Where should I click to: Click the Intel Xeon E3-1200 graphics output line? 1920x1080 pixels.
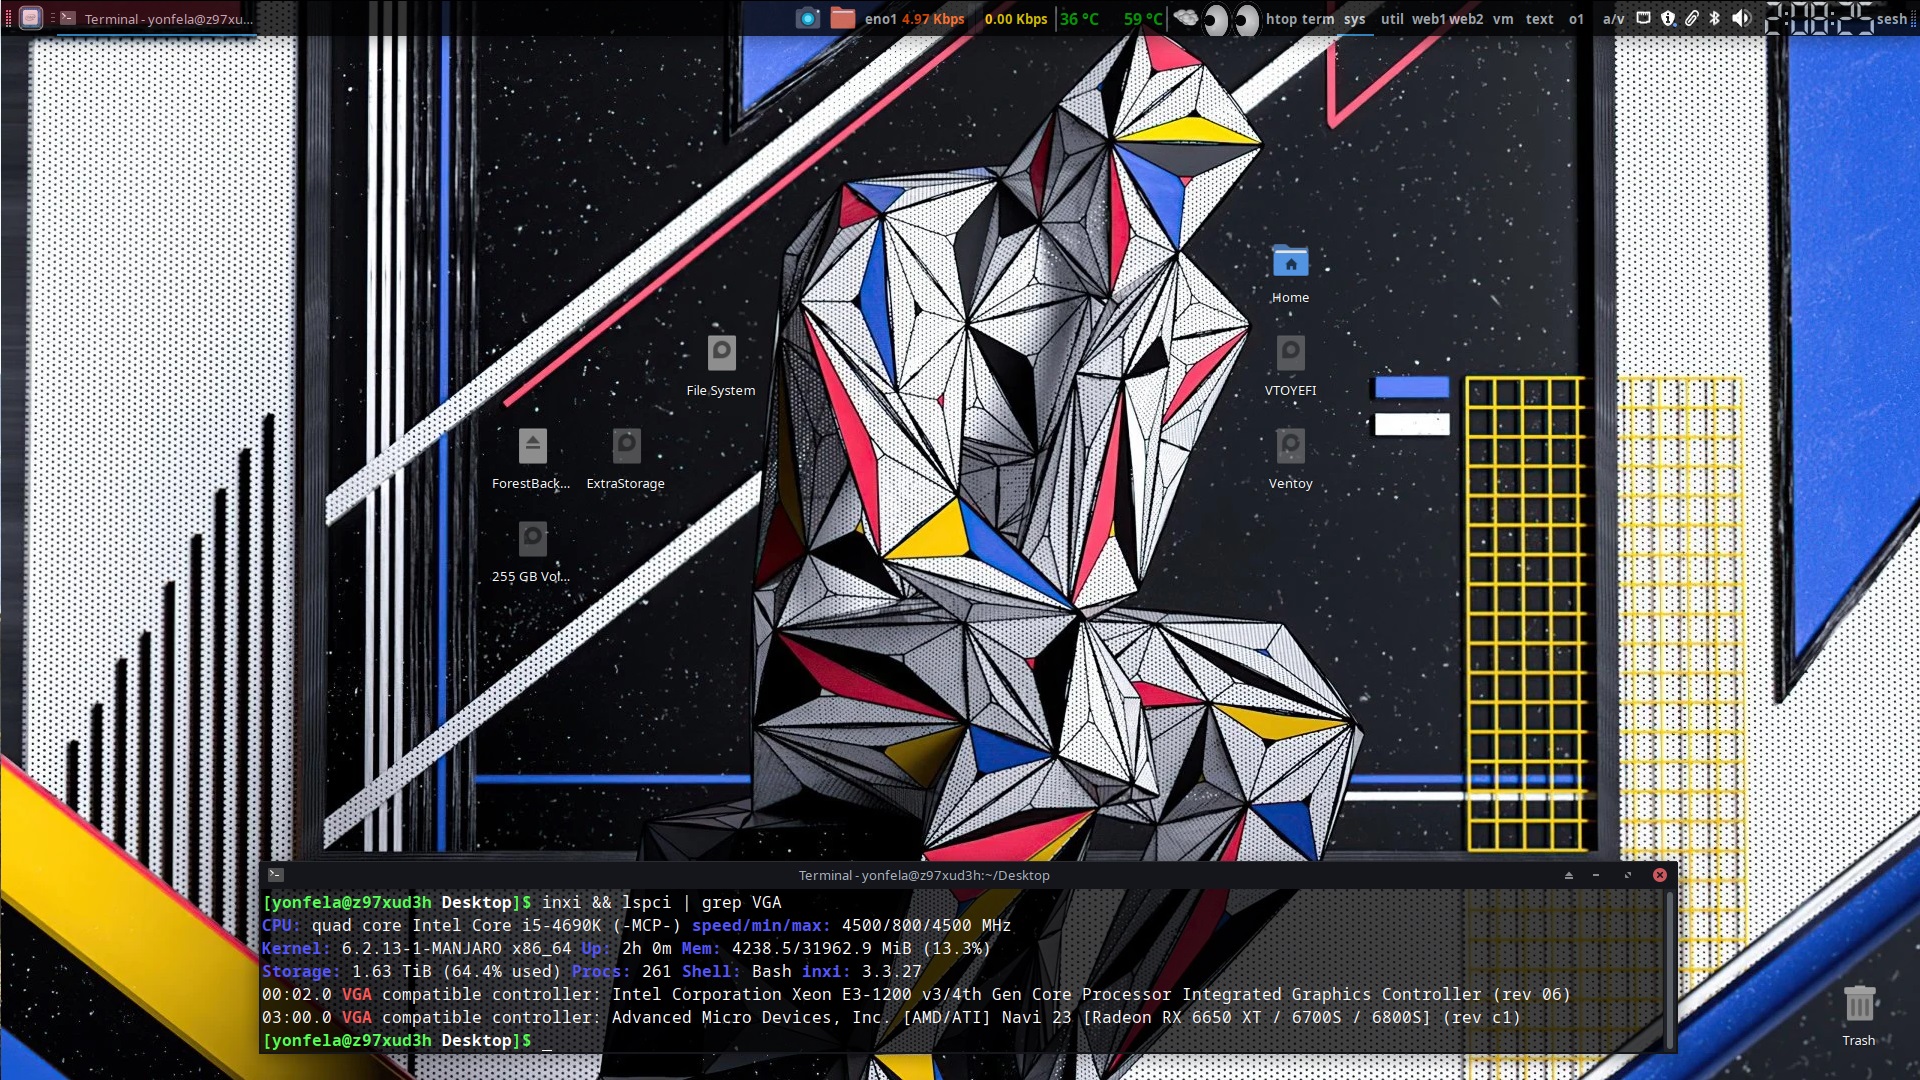click(916, 994)
